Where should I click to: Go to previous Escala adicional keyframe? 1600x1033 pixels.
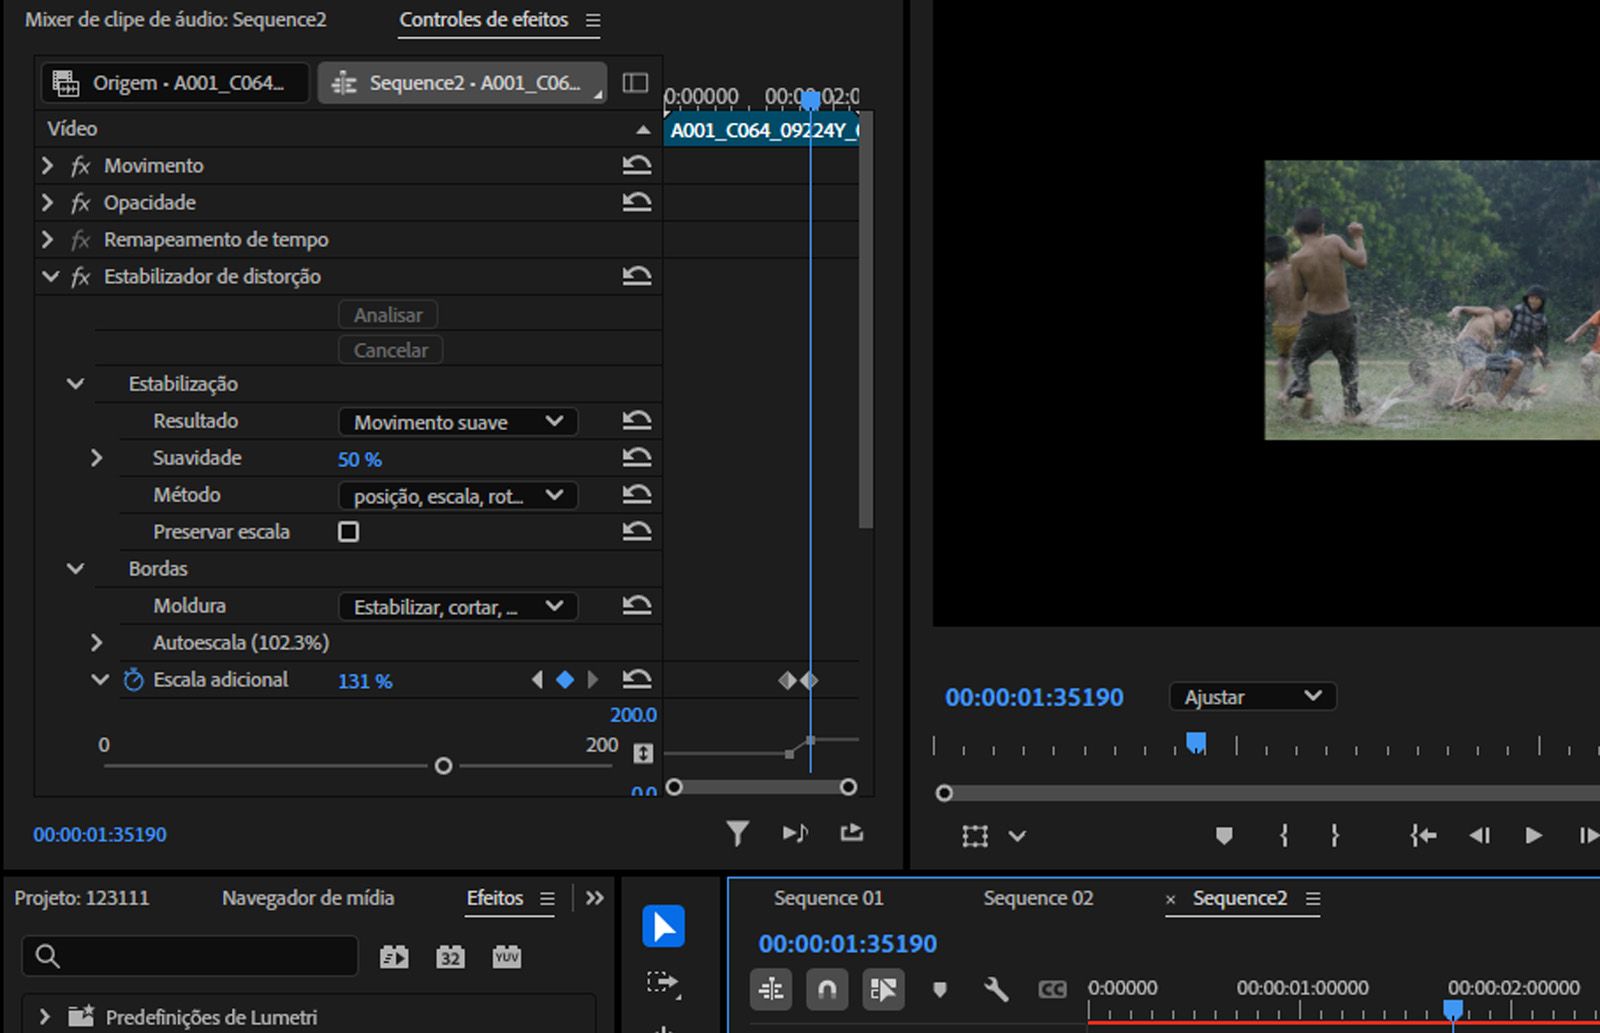pos(538,680)
